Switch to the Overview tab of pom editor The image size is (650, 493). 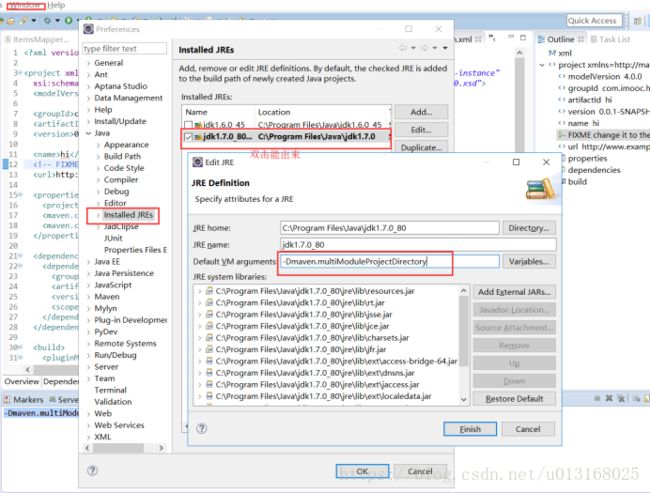(22, 381)
